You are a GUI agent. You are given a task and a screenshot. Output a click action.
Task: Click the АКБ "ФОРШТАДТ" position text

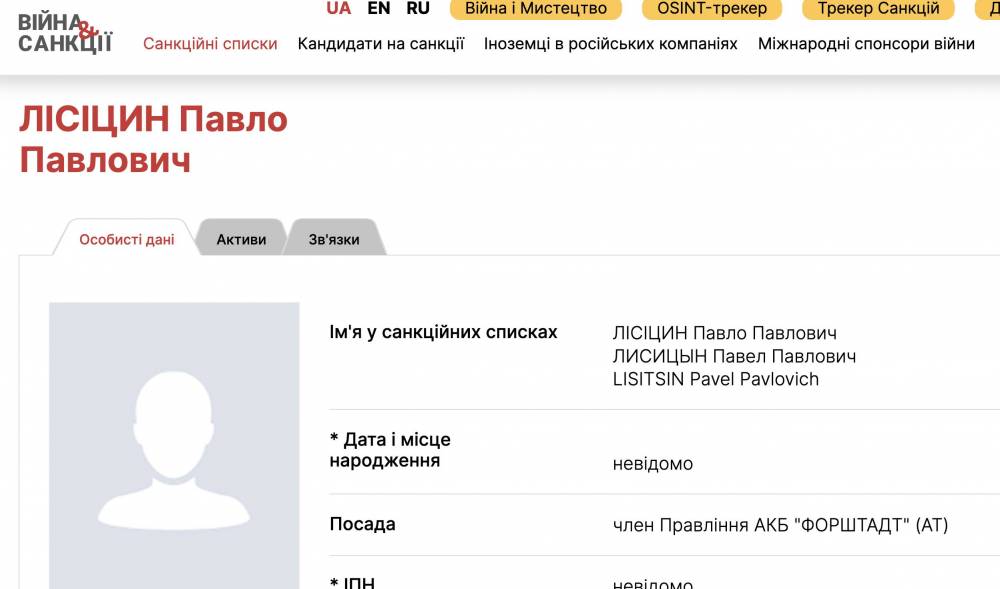click(x=780, y=525)
